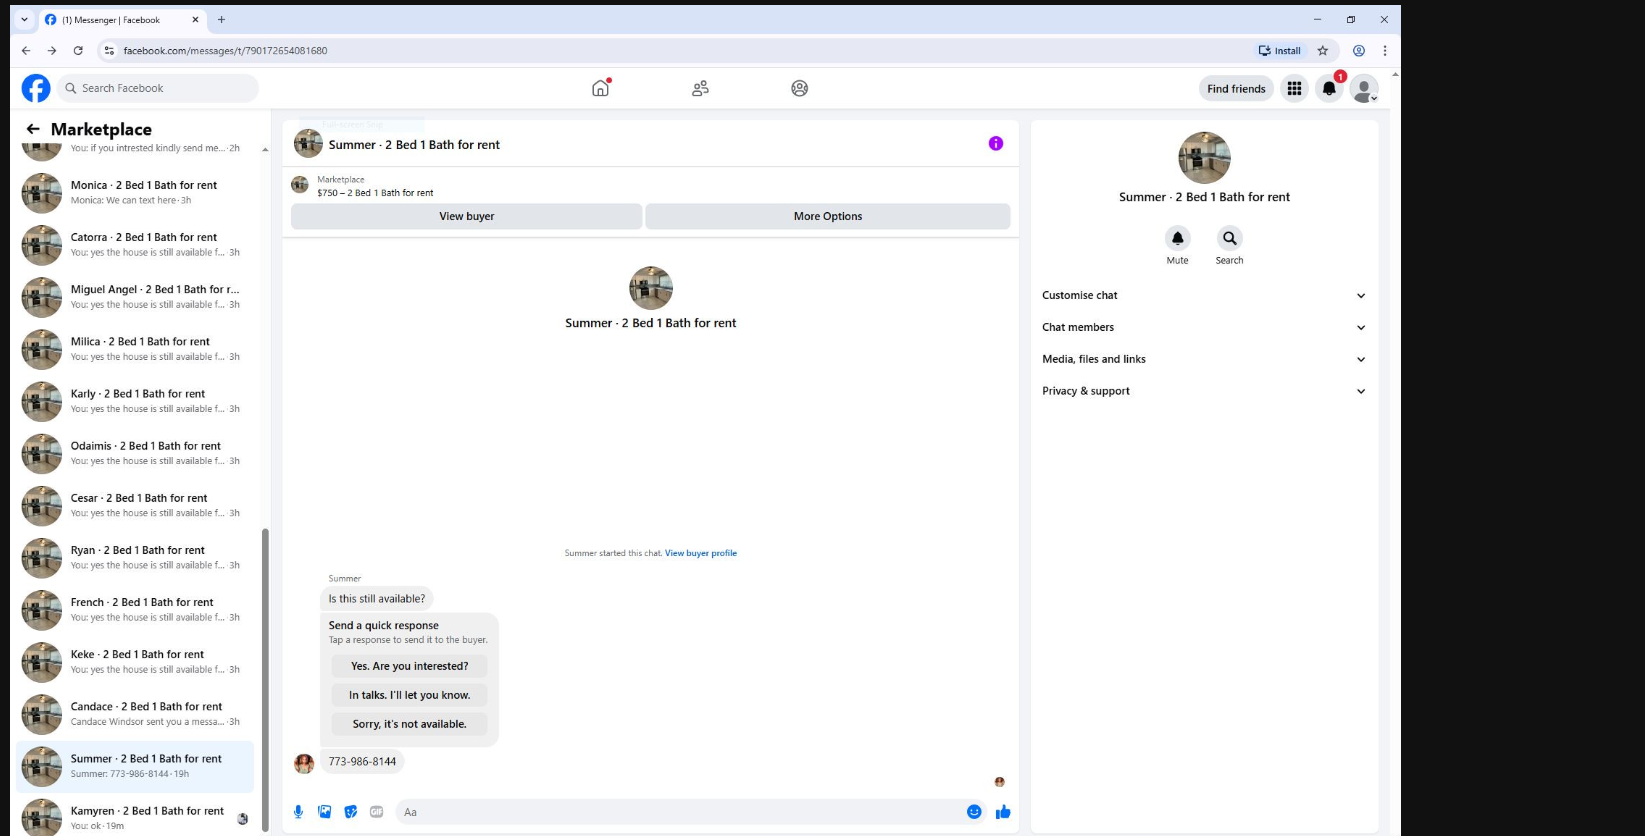The image size is (1645, 836).
Task: Reload the page in browser
Action: (x=78, y=50)
